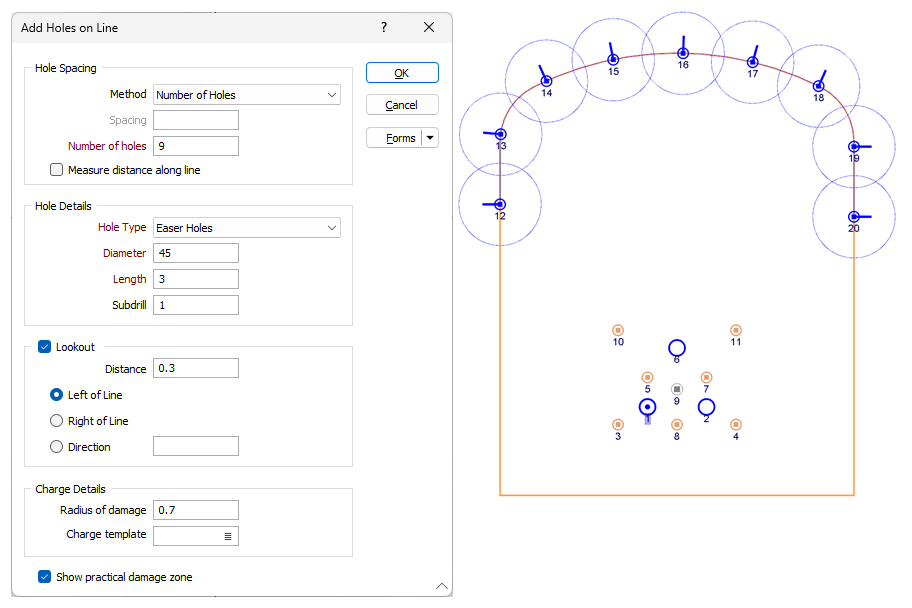Select the Left of Line radio option

point(56,395)
